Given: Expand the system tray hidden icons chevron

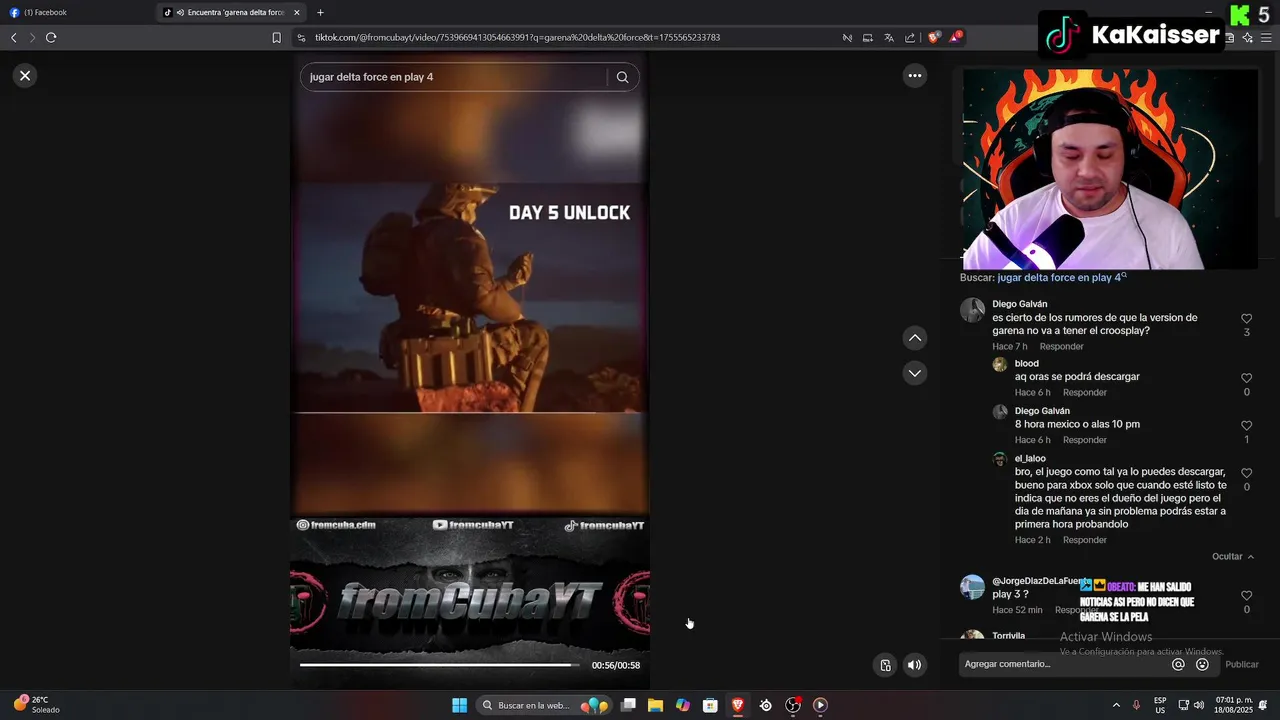Looking at the screenshot, I should [x=1116, y=705].
